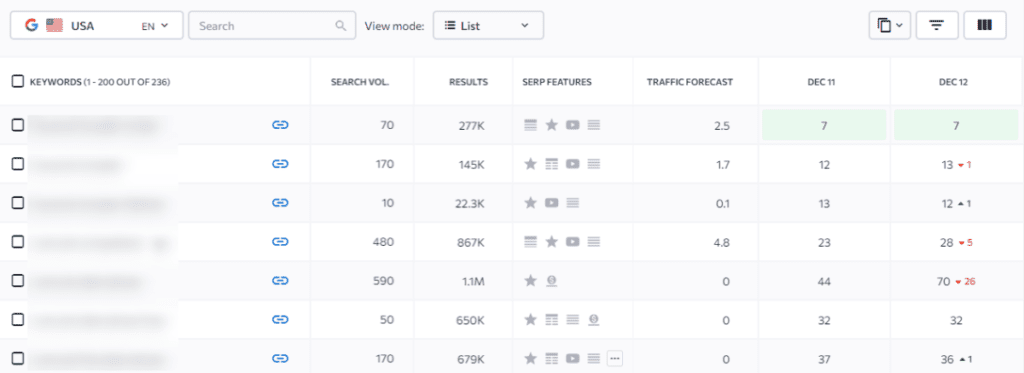This screenshot has height=373, width=1024.
Task: Click the lines SERP icon in 22.3K row
Action: point(573,203)
